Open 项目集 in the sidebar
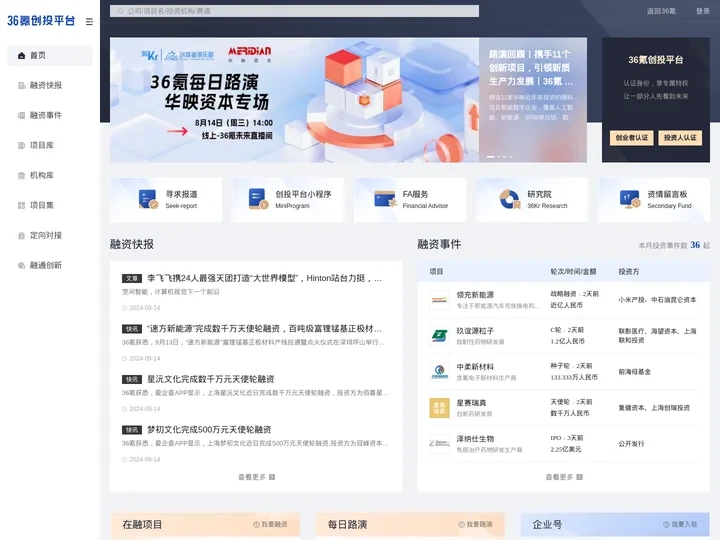720x540 pixels. click(x=42, y=205)
